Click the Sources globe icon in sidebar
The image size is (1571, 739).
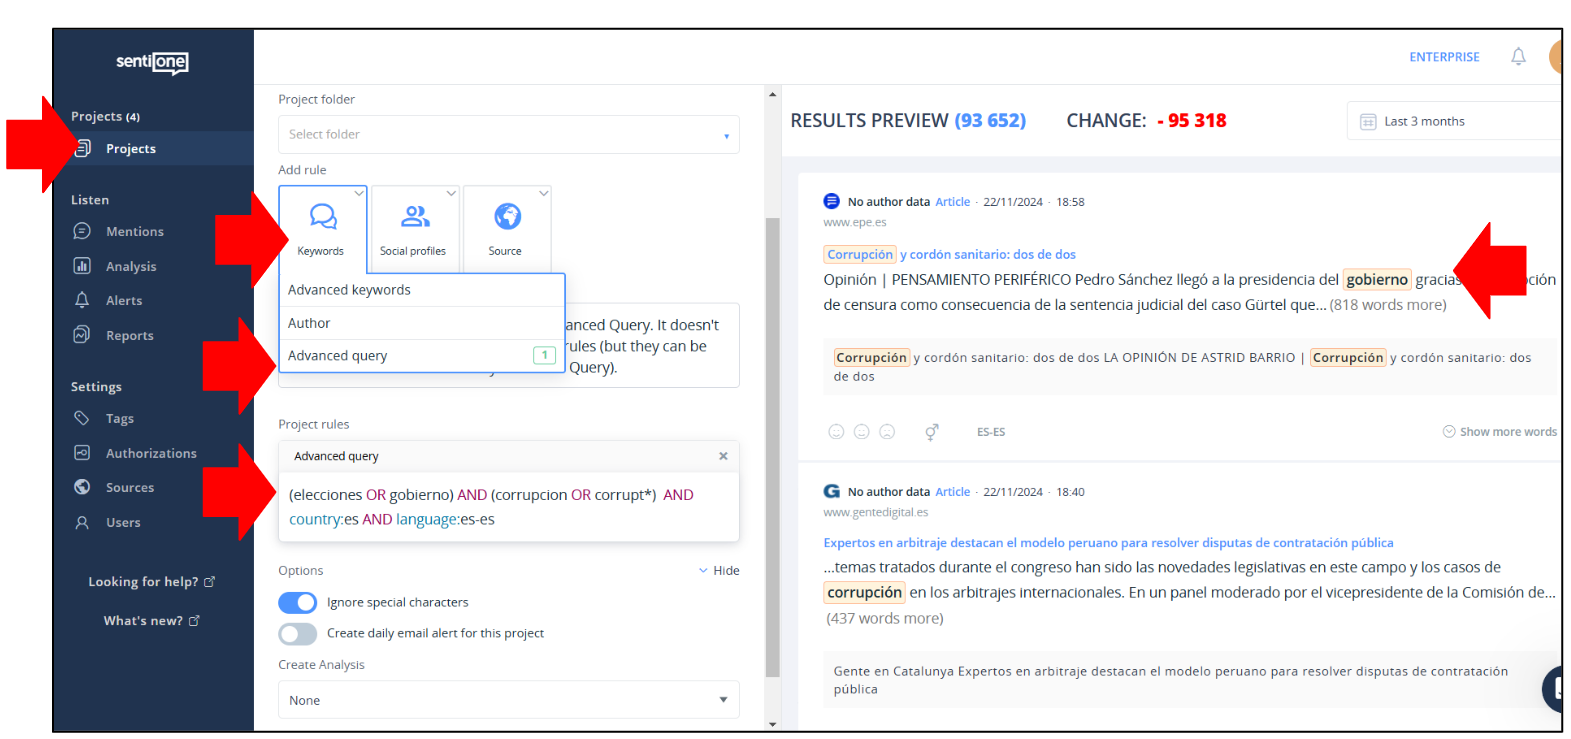pos(82,487)
